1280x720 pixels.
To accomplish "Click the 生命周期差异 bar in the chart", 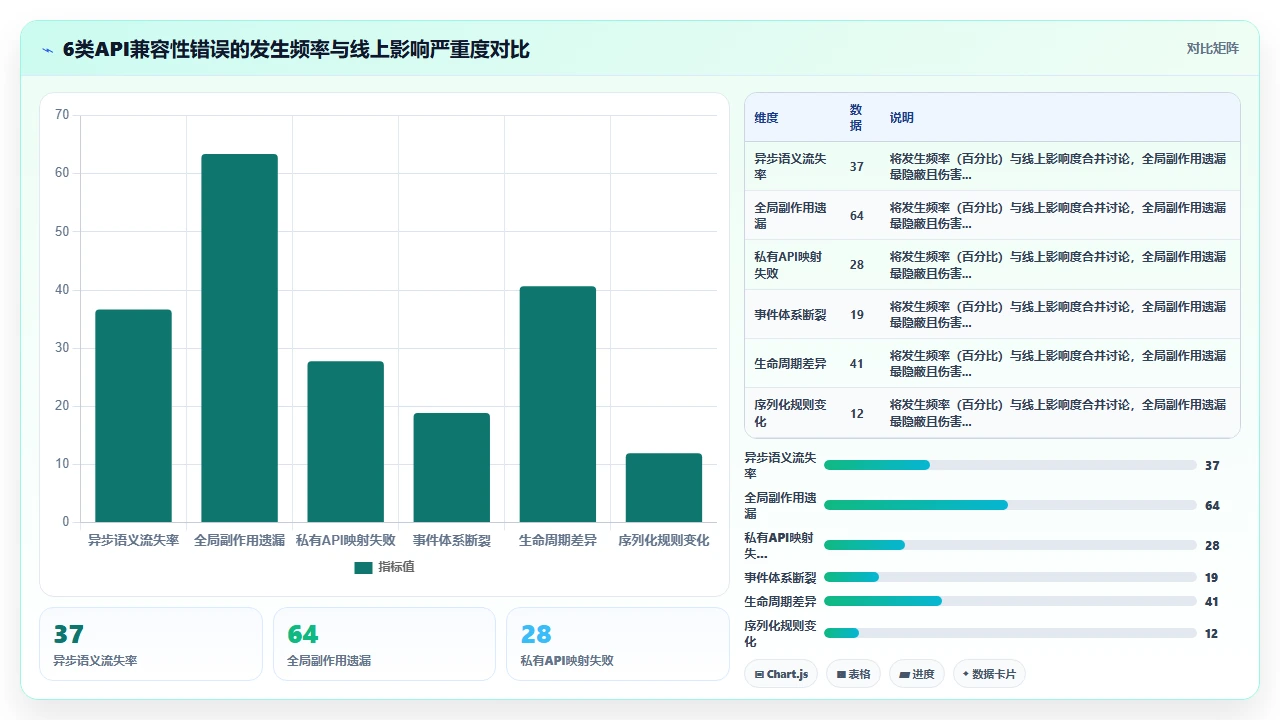I will [558, 404].
